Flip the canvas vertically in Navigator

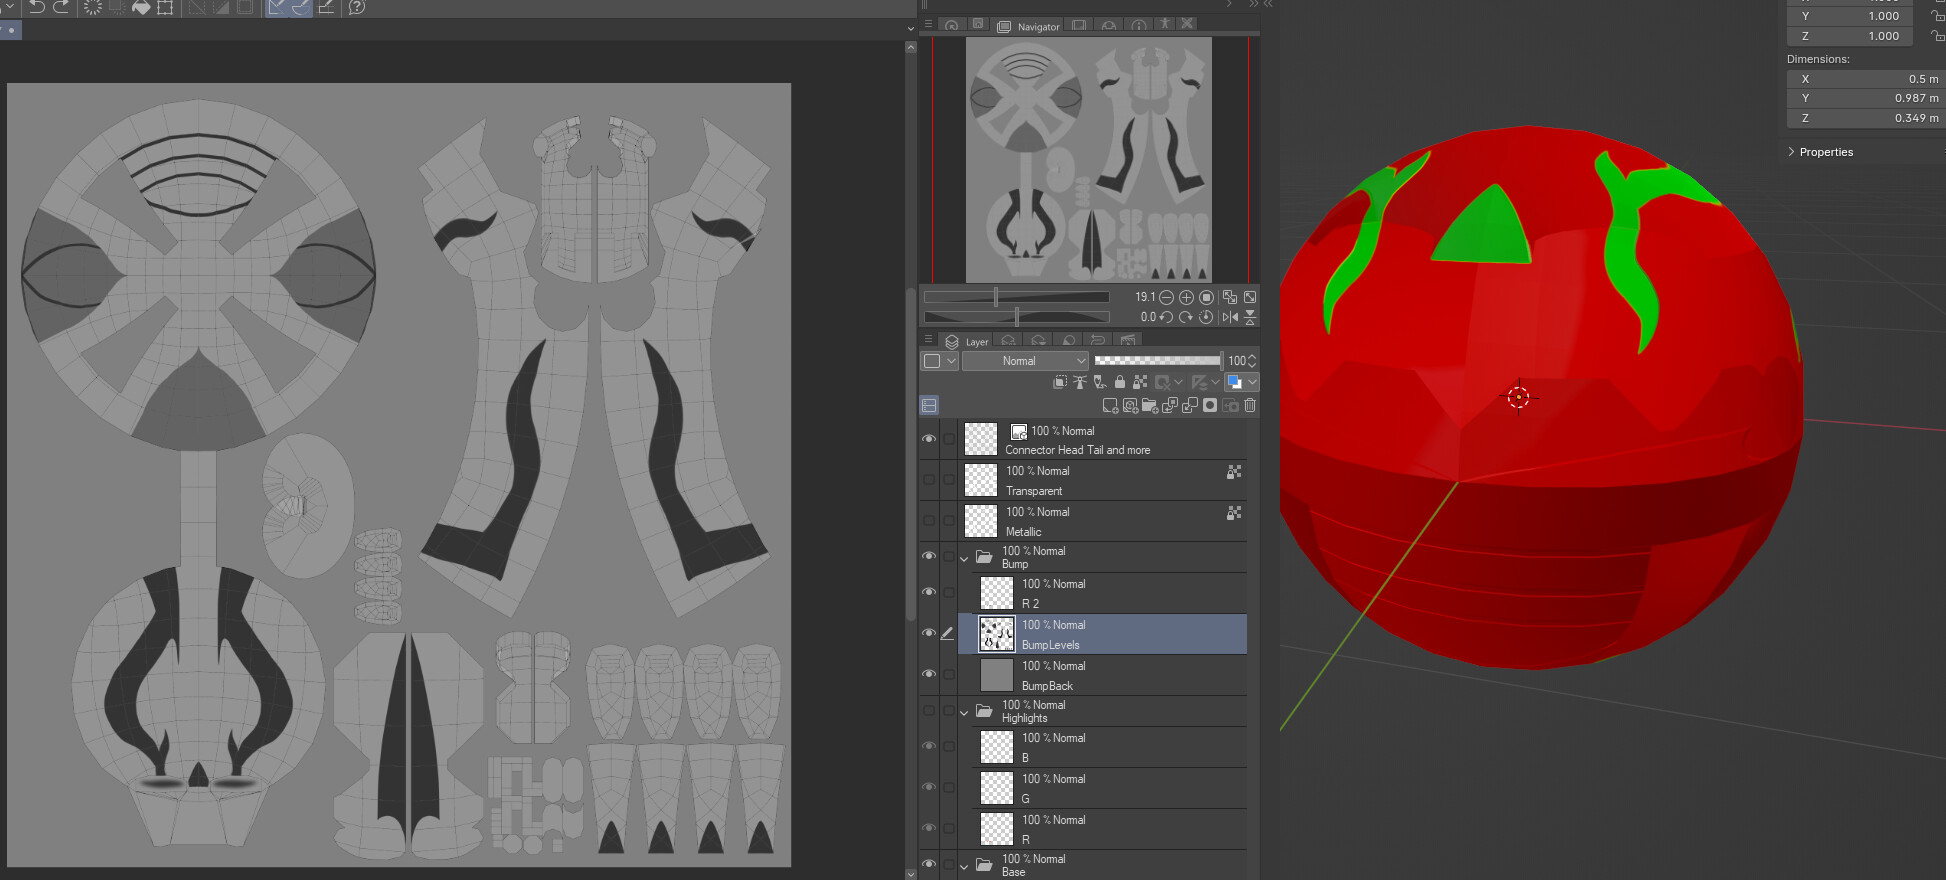point(1250,317)
